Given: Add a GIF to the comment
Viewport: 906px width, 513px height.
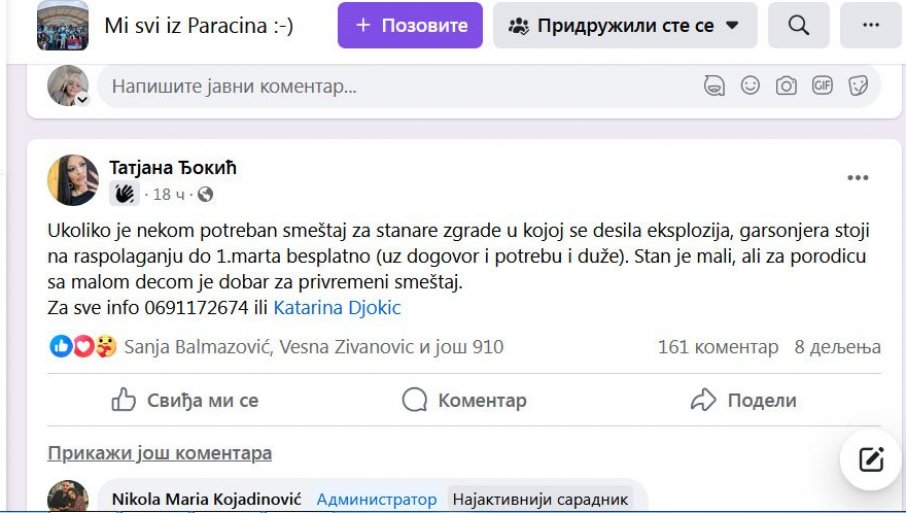Looking at the screenshot, I should coord(822,86).
